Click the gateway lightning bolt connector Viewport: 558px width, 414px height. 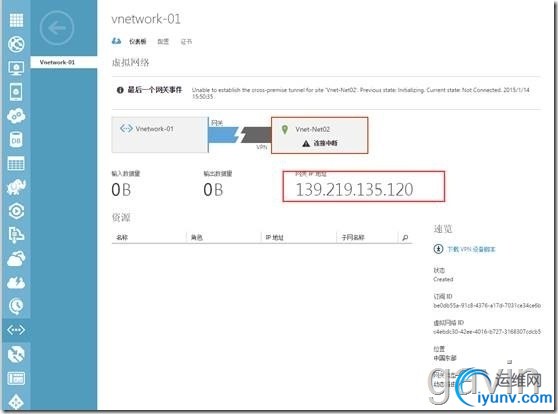(240, 135)
